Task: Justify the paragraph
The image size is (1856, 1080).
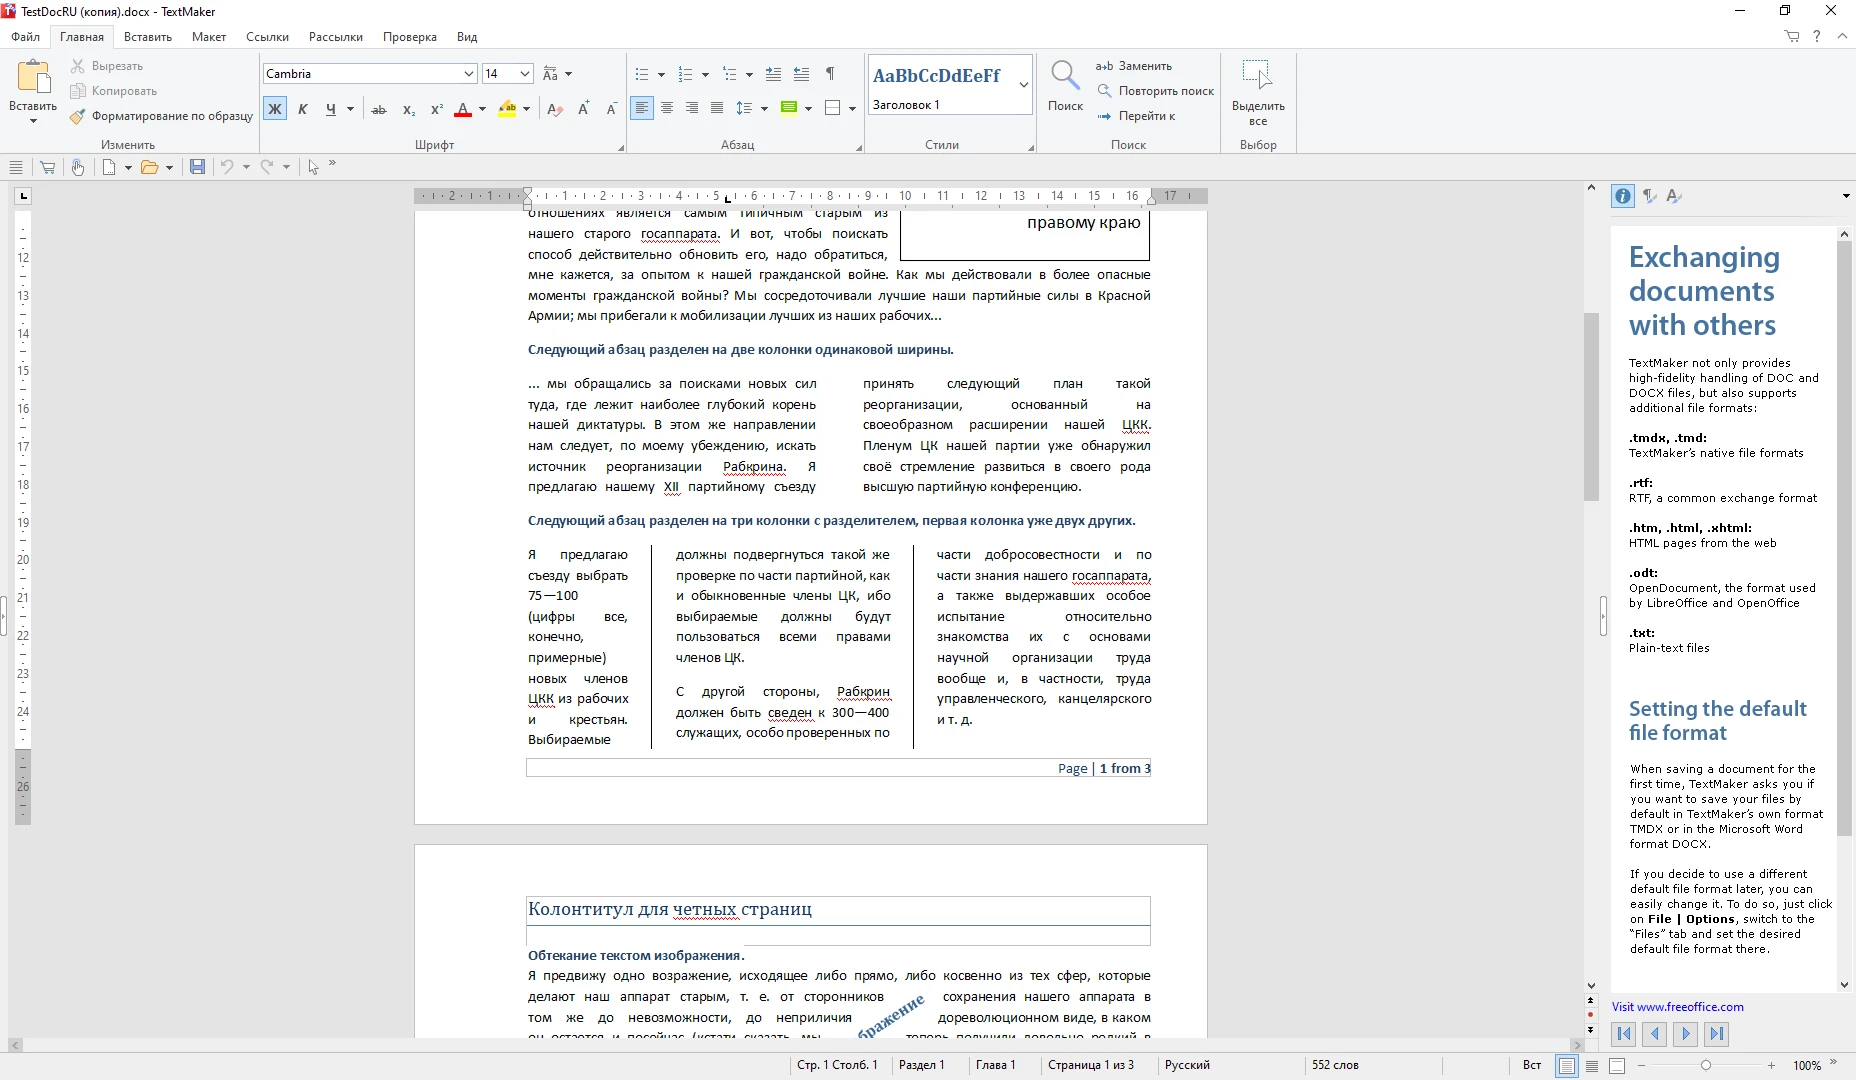Action: pos(717,108)
